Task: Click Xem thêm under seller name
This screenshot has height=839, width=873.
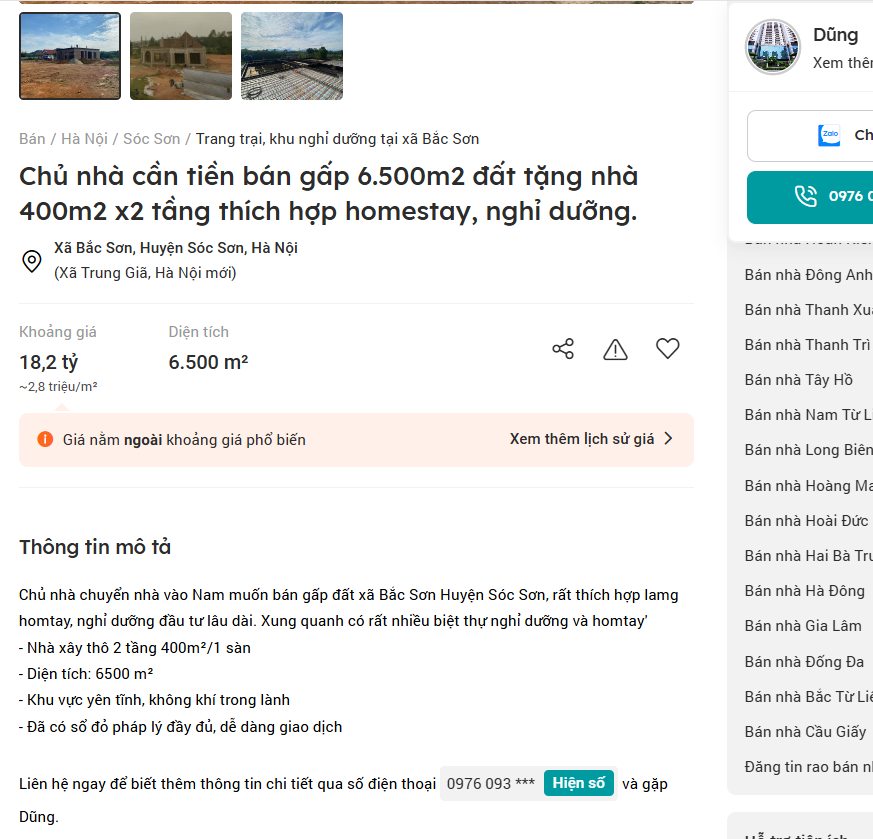Action: (x=842, y=63)
